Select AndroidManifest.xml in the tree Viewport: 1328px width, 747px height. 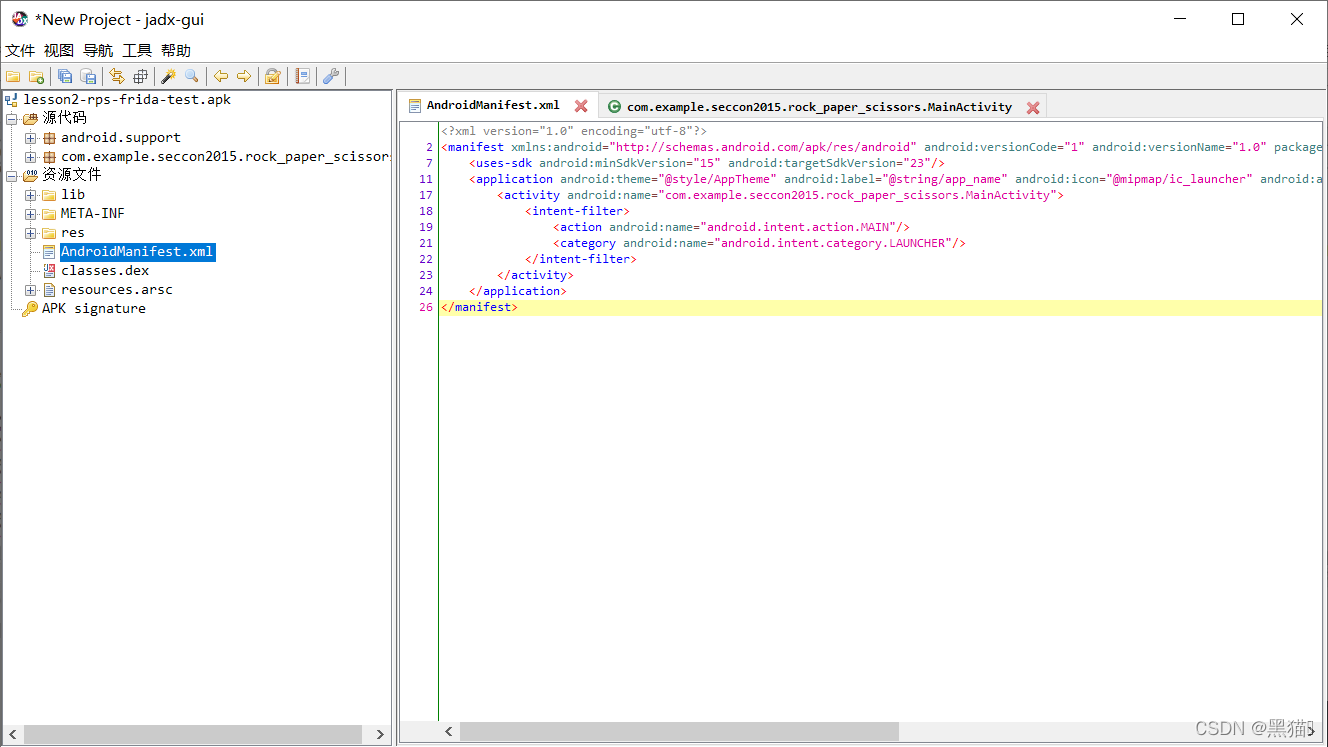138,252
